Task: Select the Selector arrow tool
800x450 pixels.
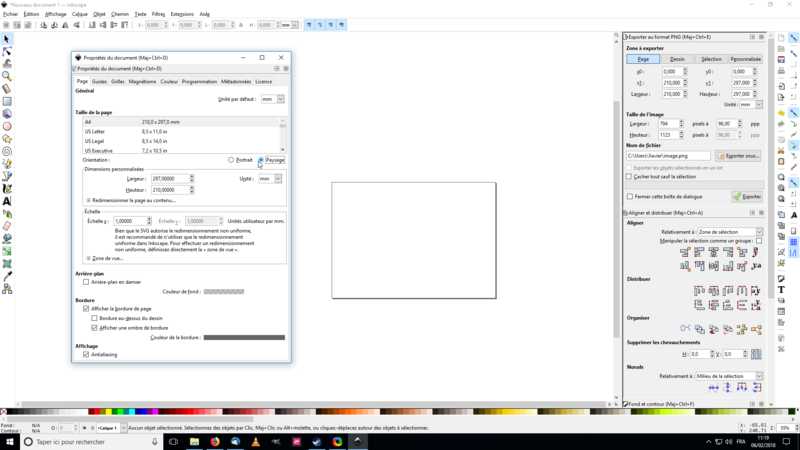Action: [7, 39]
